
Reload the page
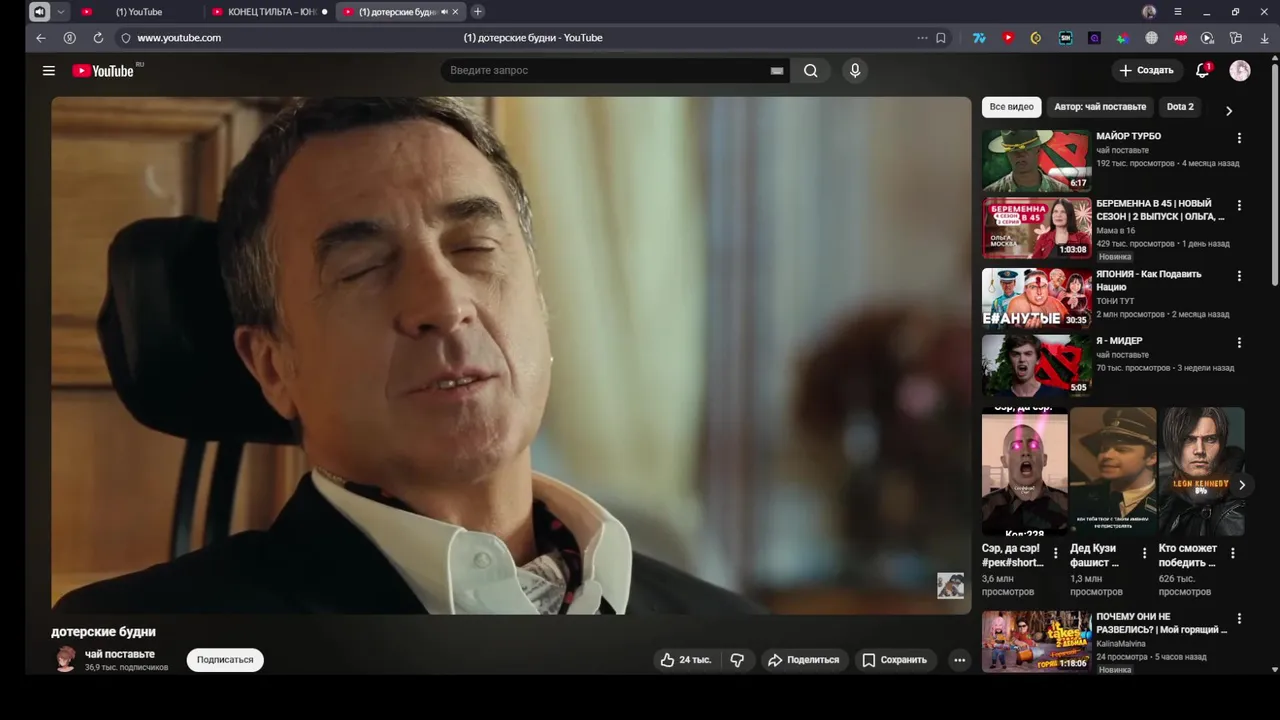pos(98,38)
